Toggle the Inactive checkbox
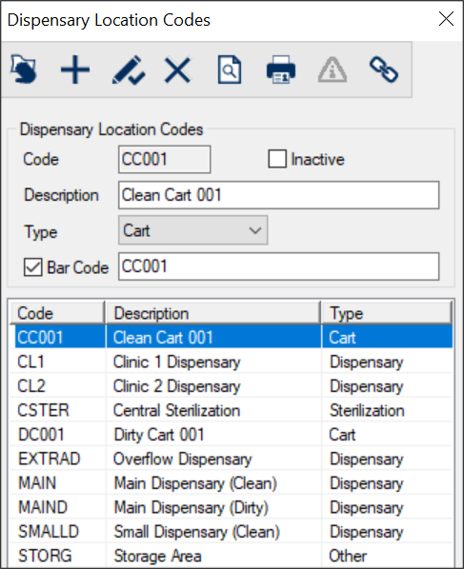The width and height of the screenshot is (464, 569). (x=278, y=159)
